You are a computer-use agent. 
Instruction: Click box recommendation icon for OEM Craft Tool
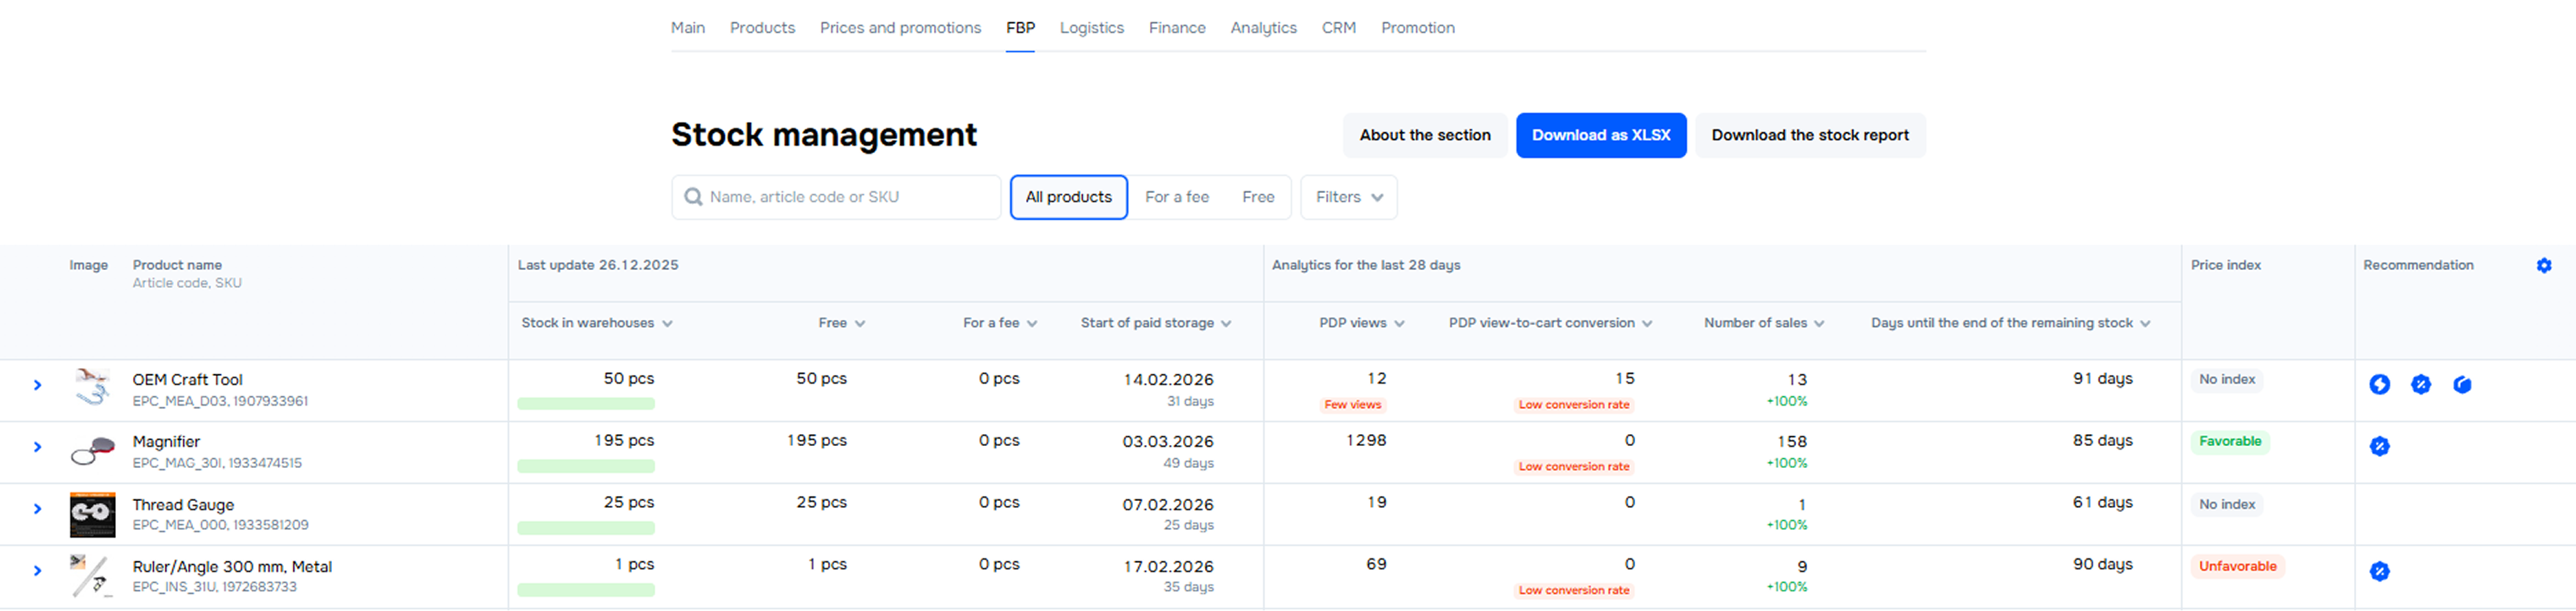point(2461,384)
